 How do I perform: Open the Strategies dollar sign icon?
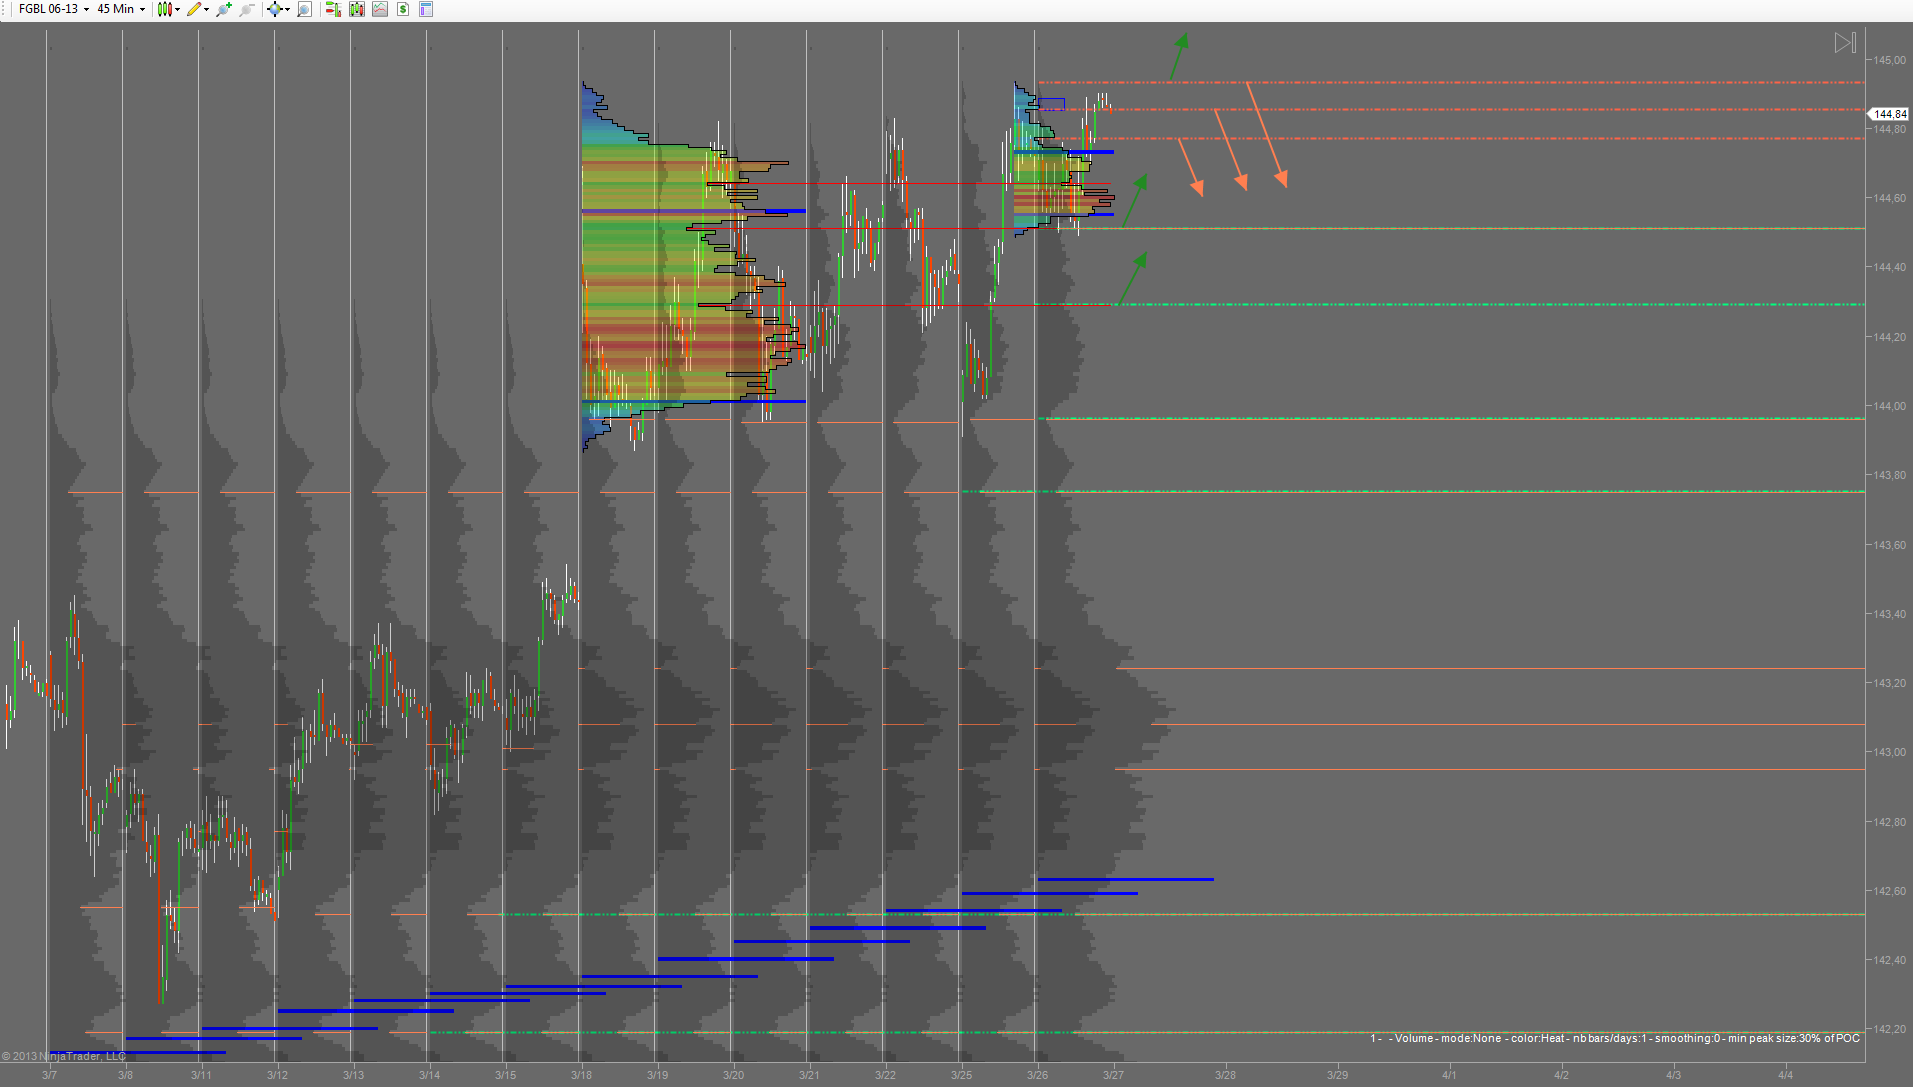[403, 9]
